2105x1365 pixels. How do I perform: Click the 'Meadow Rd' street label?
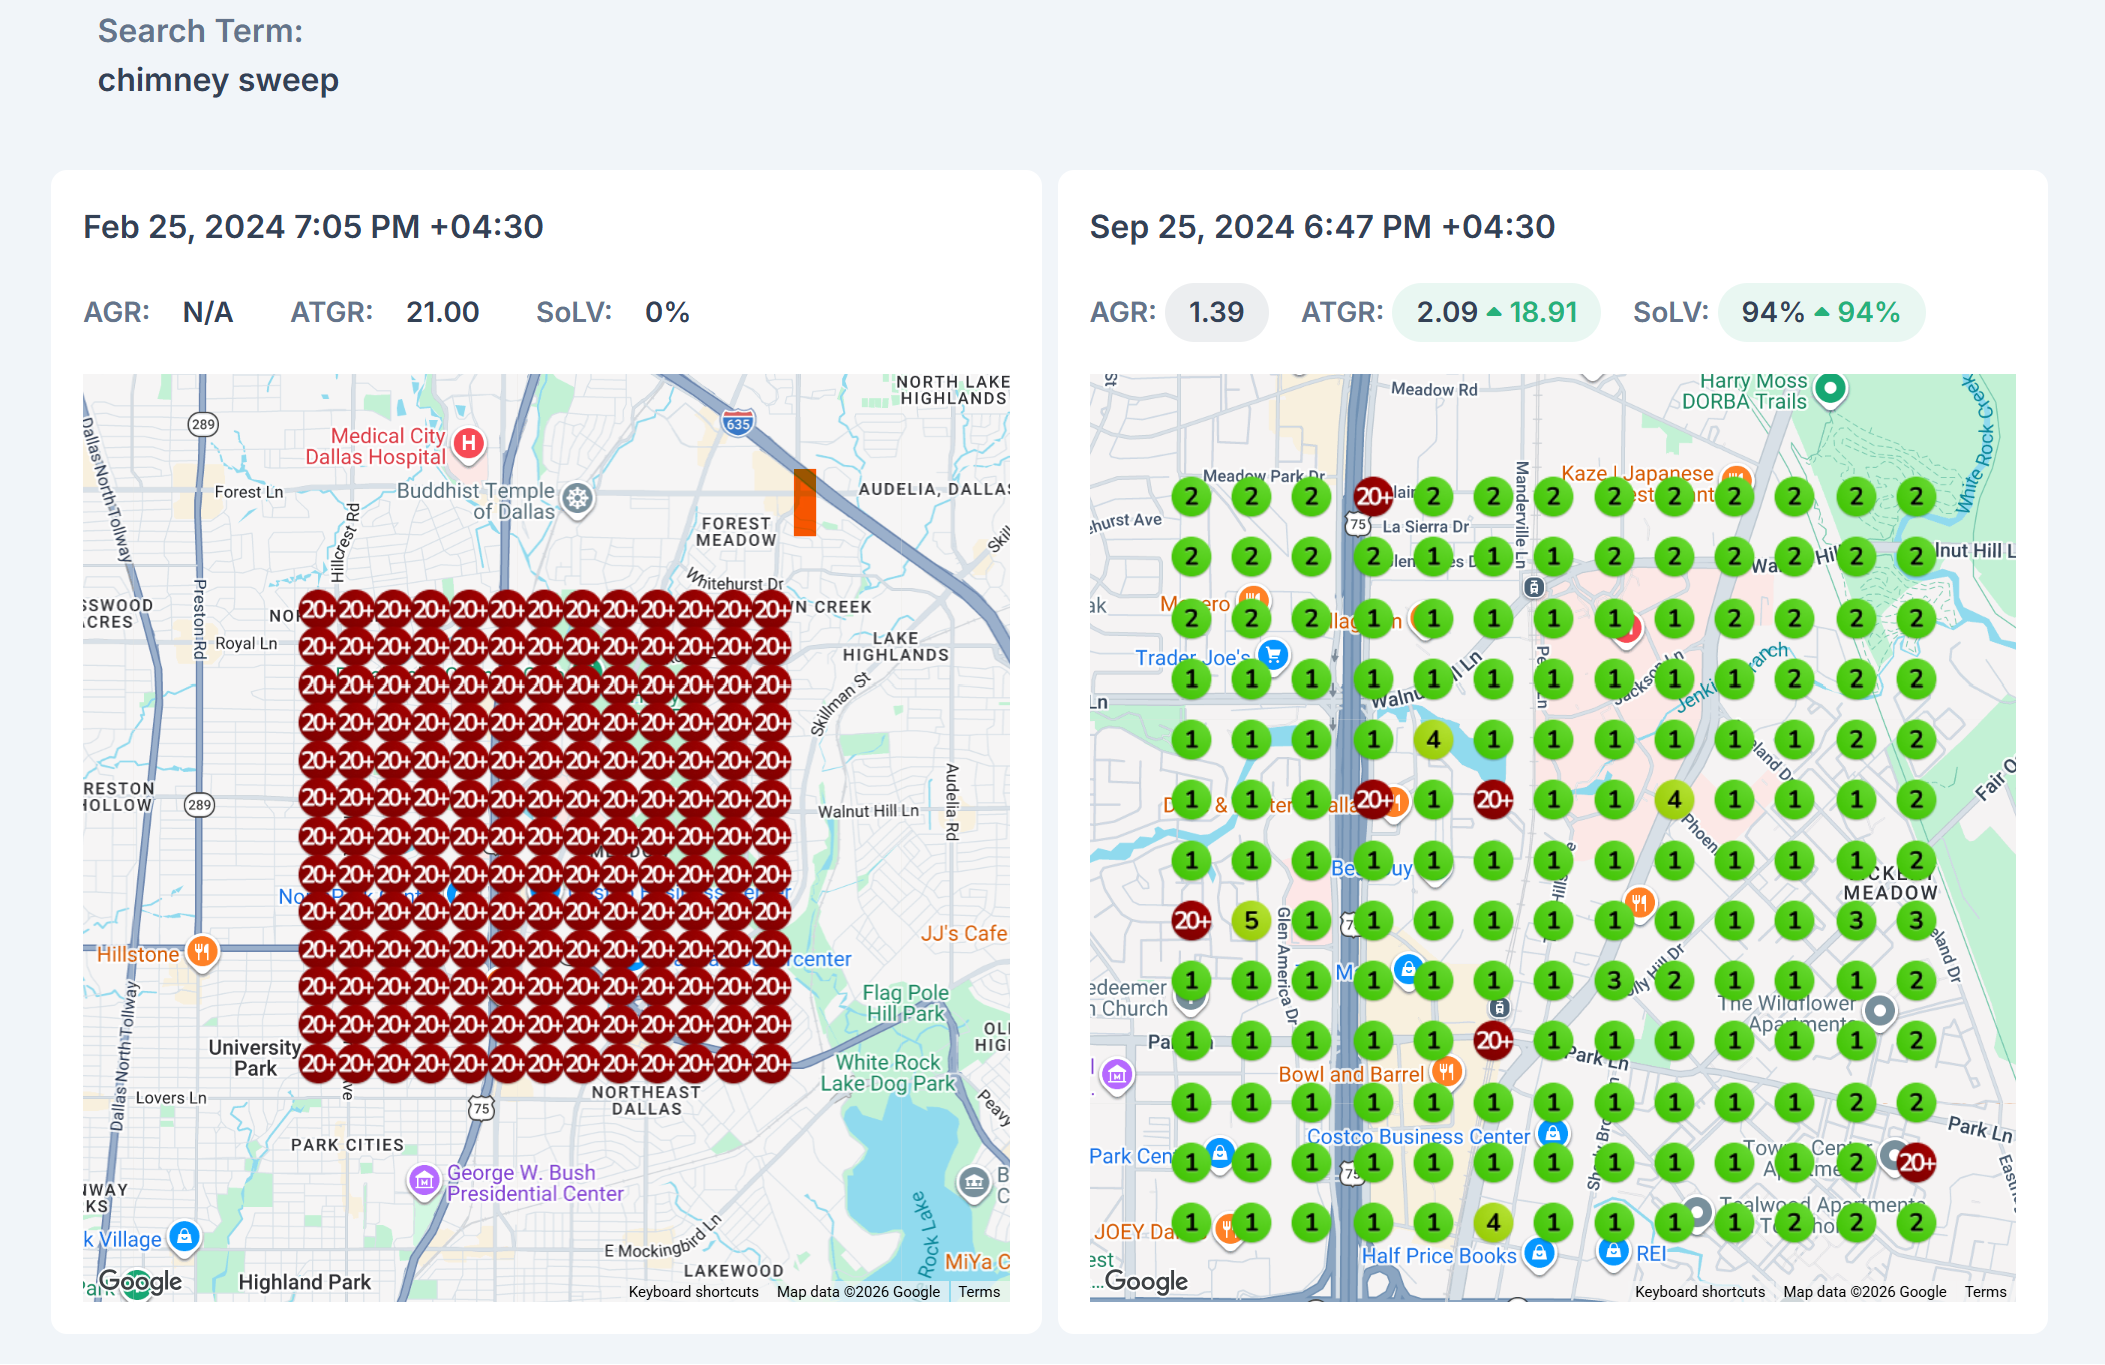(x=1434, y=389)
